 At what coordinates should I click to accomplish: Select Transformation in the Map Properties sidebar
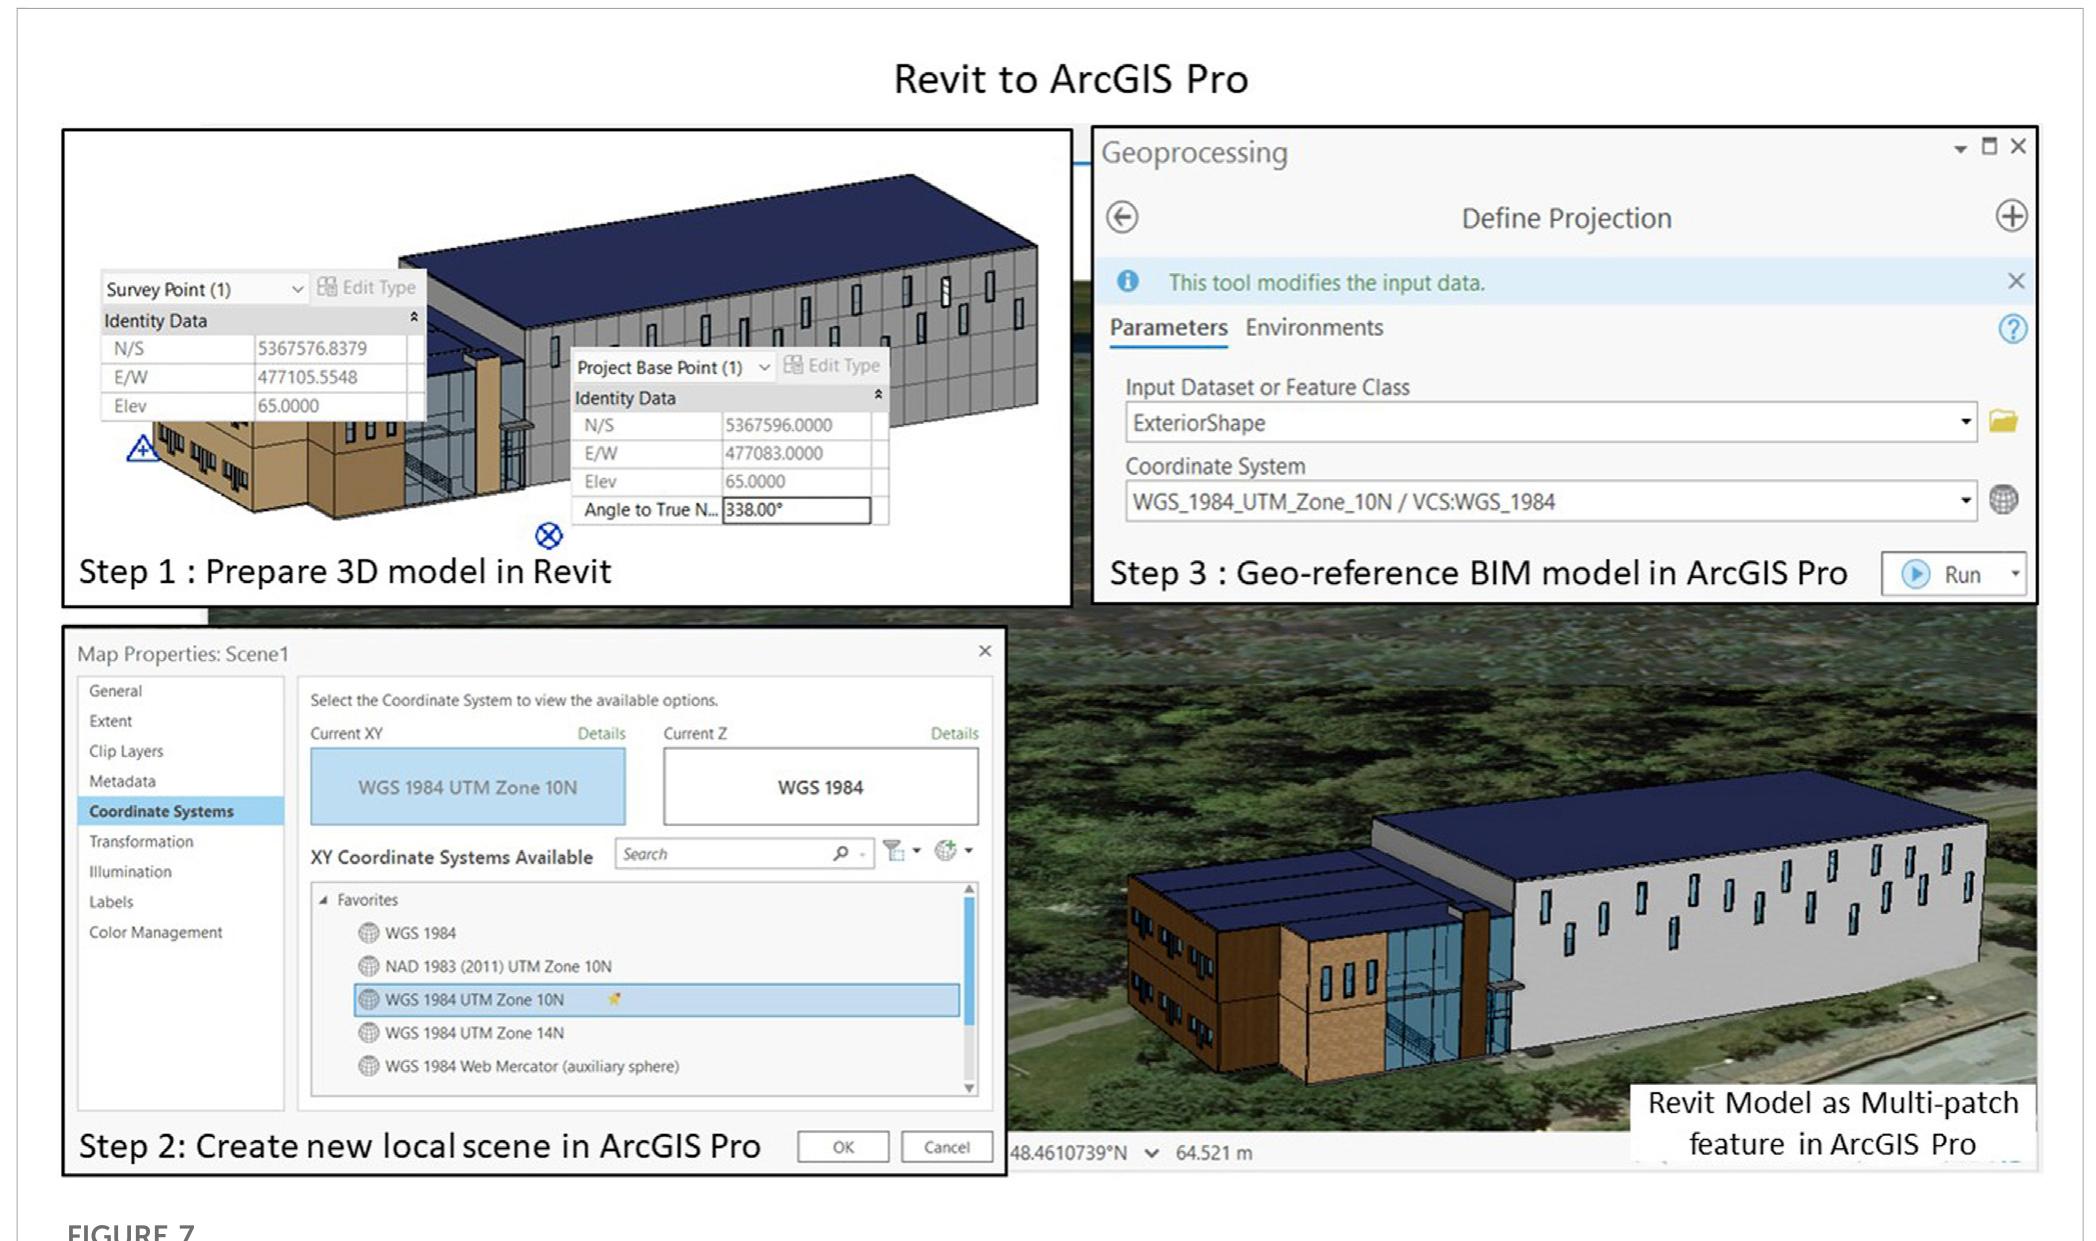click(x=141, y=841)
